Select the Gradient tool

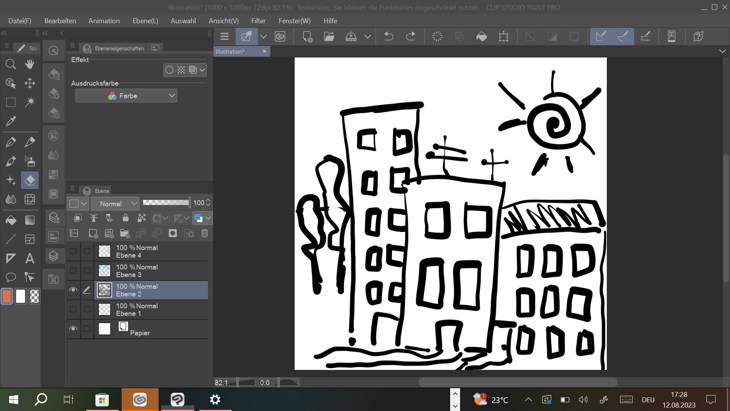30,220
